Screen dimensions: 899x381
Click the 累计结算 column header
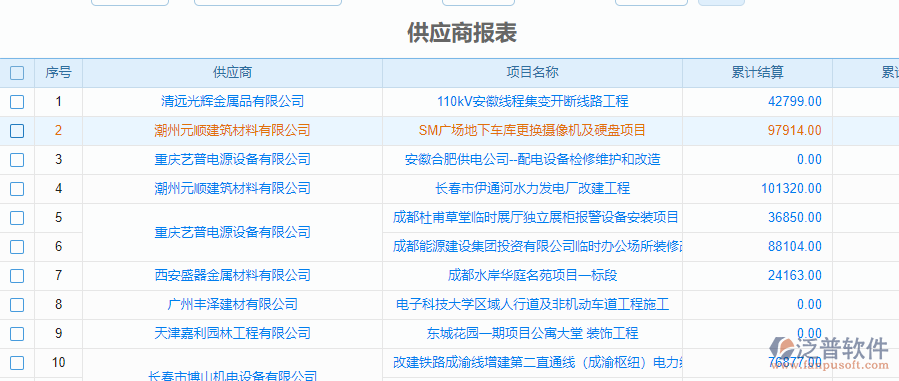coord(757,73)
